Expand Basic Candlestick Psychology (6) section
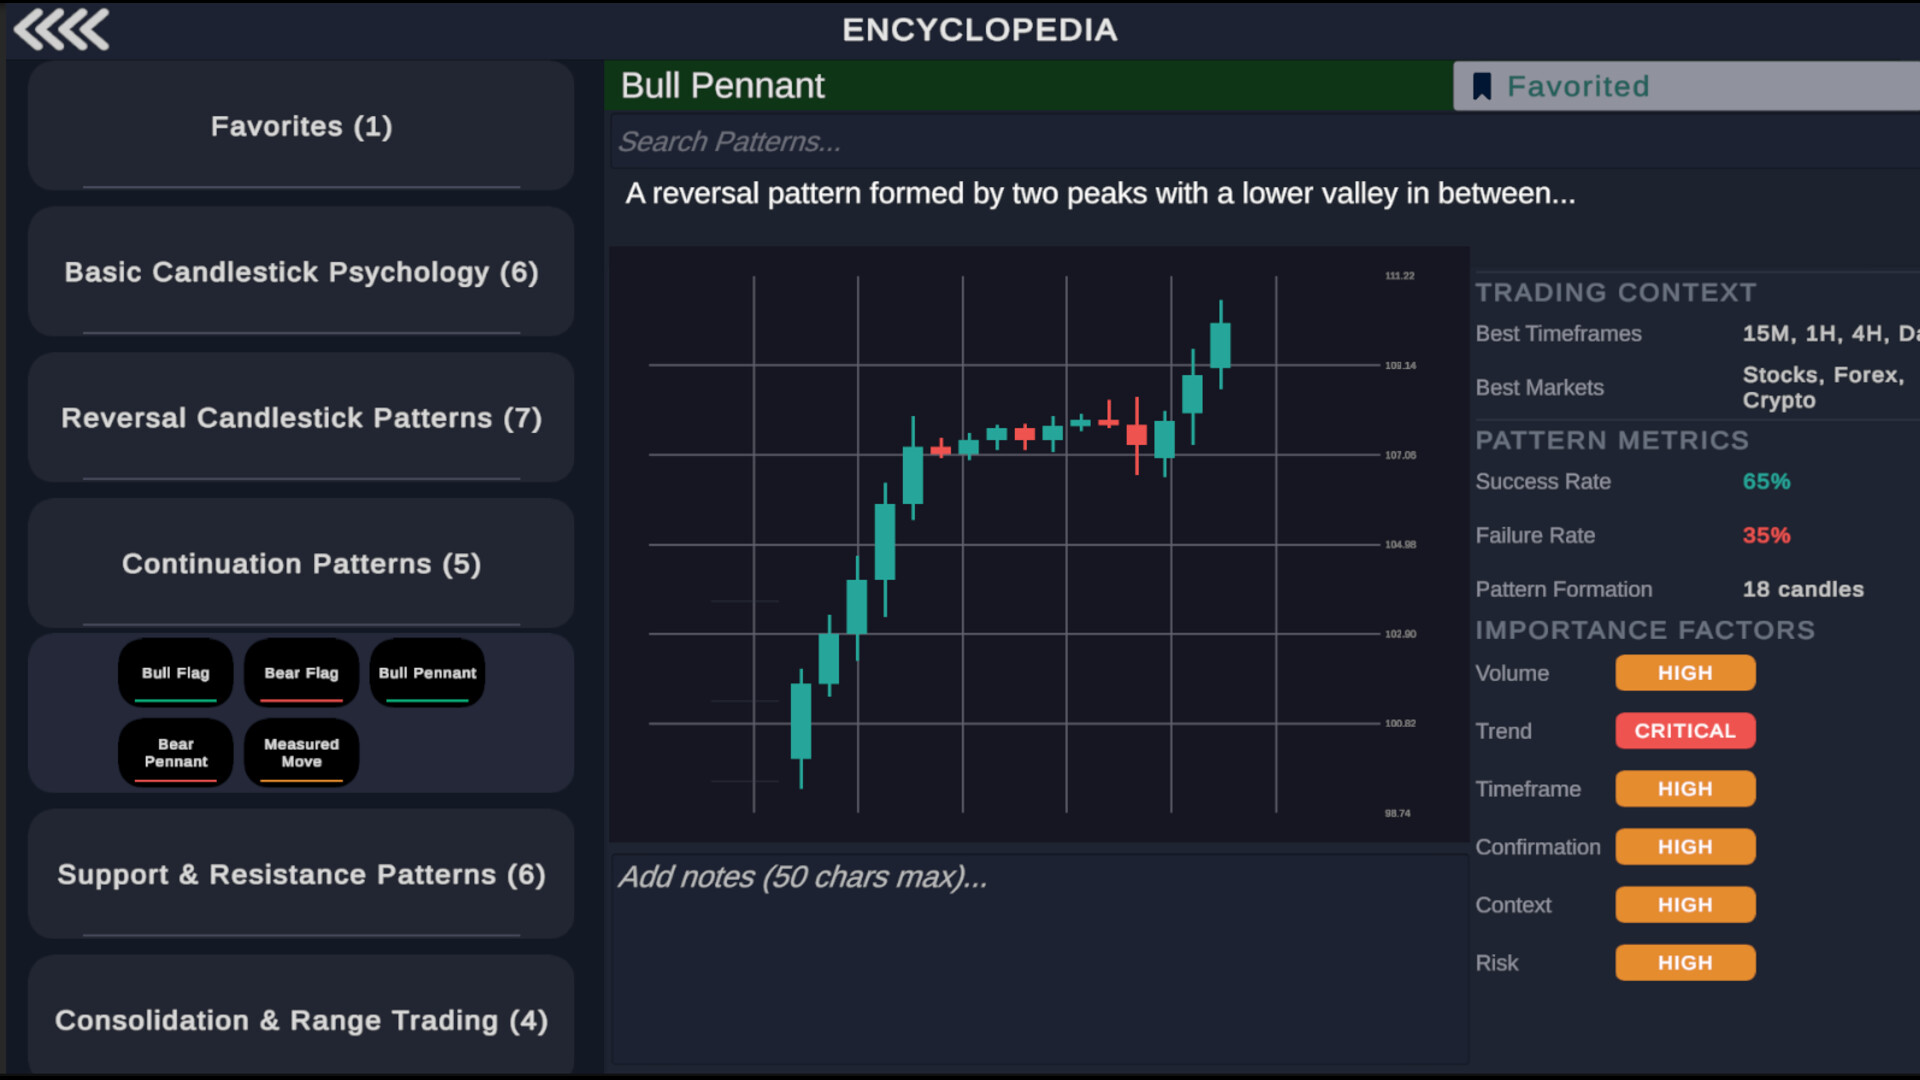 (x=301, y=272)
